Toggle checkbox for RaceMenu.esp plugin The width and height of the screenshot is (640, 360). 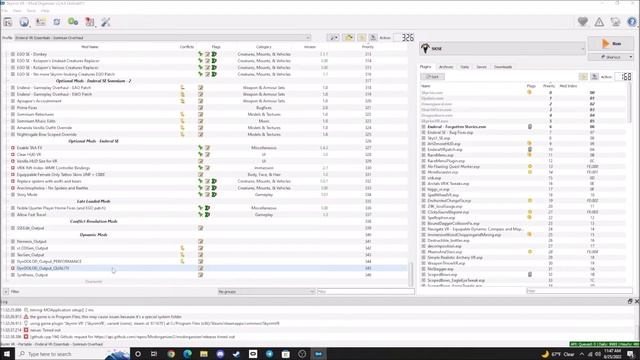(x=423, y=155)
